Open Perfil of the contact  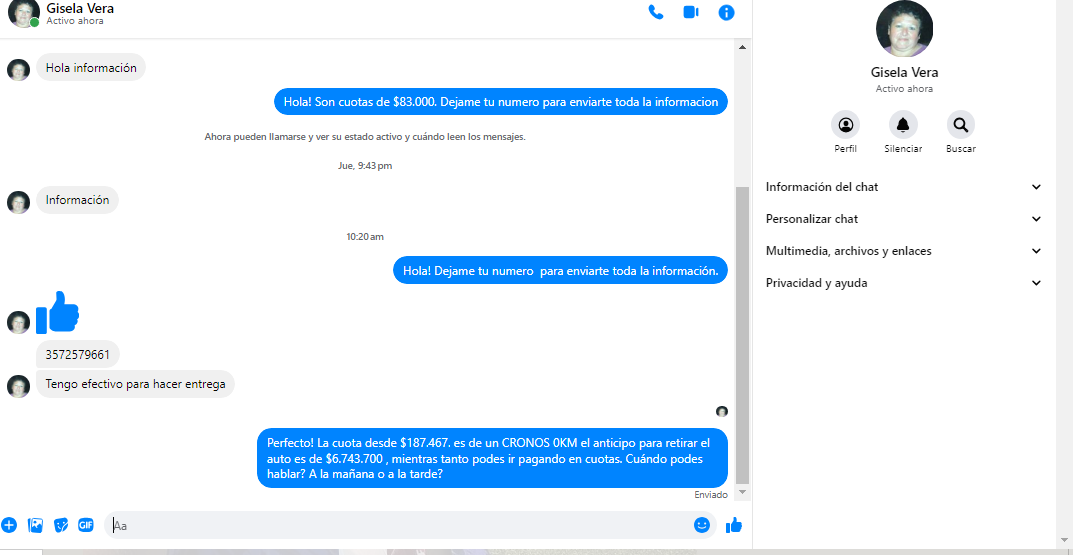coord(845,125)
